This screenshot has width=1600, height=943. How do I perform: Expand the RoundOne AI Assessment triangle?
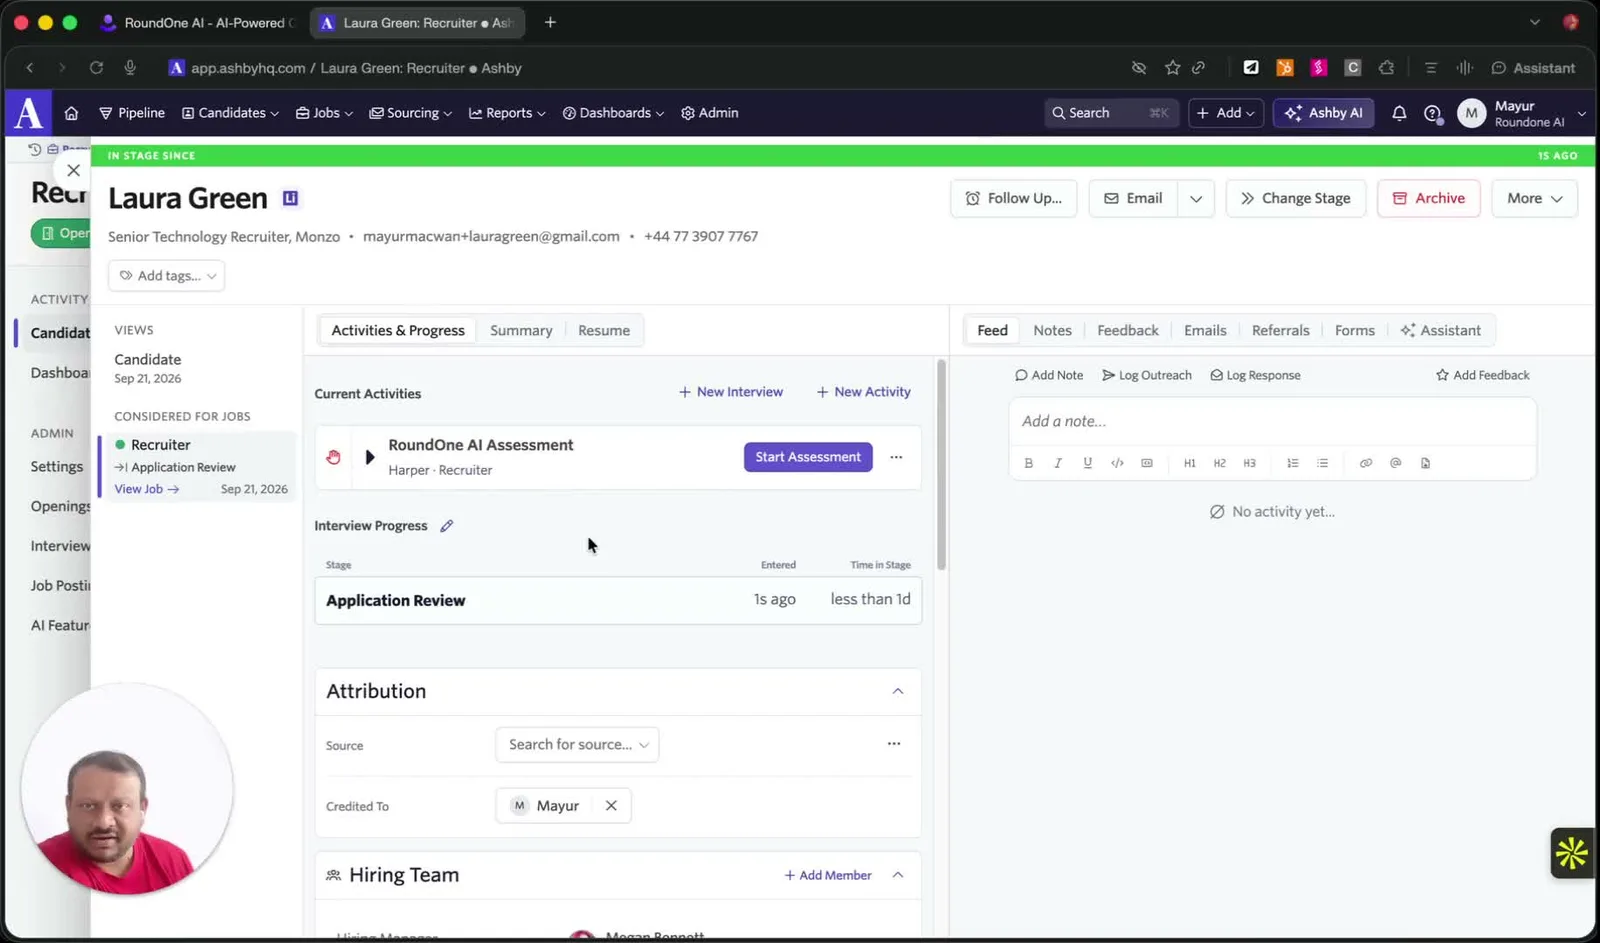click(370, 457)
